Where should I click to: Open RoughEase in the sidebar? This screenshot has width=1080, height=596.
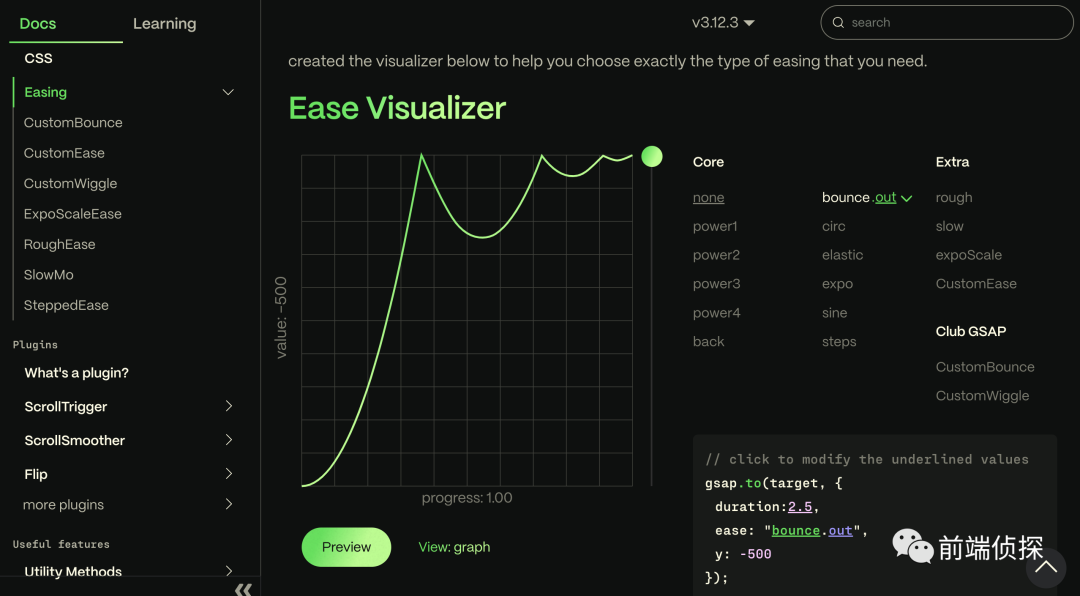[x=59, y=244]
